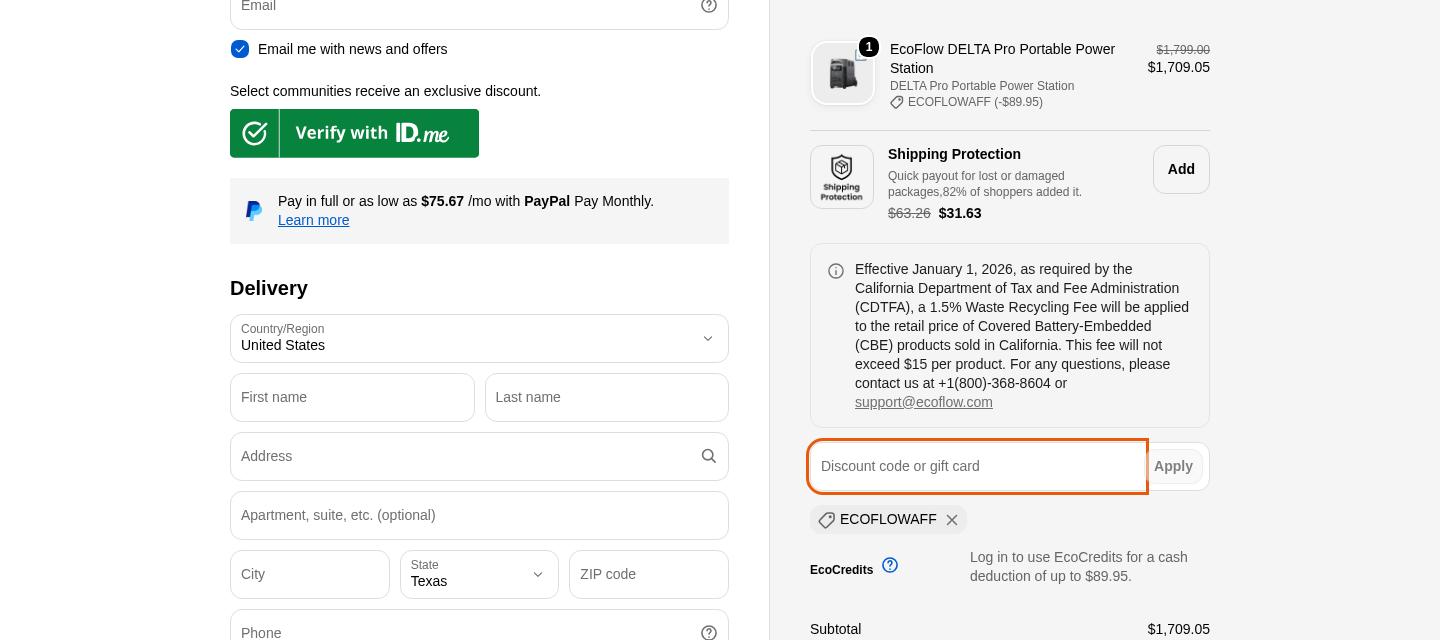Click into the Address field
Viewport: 1440px width, 640px height.
pos(479,457)
